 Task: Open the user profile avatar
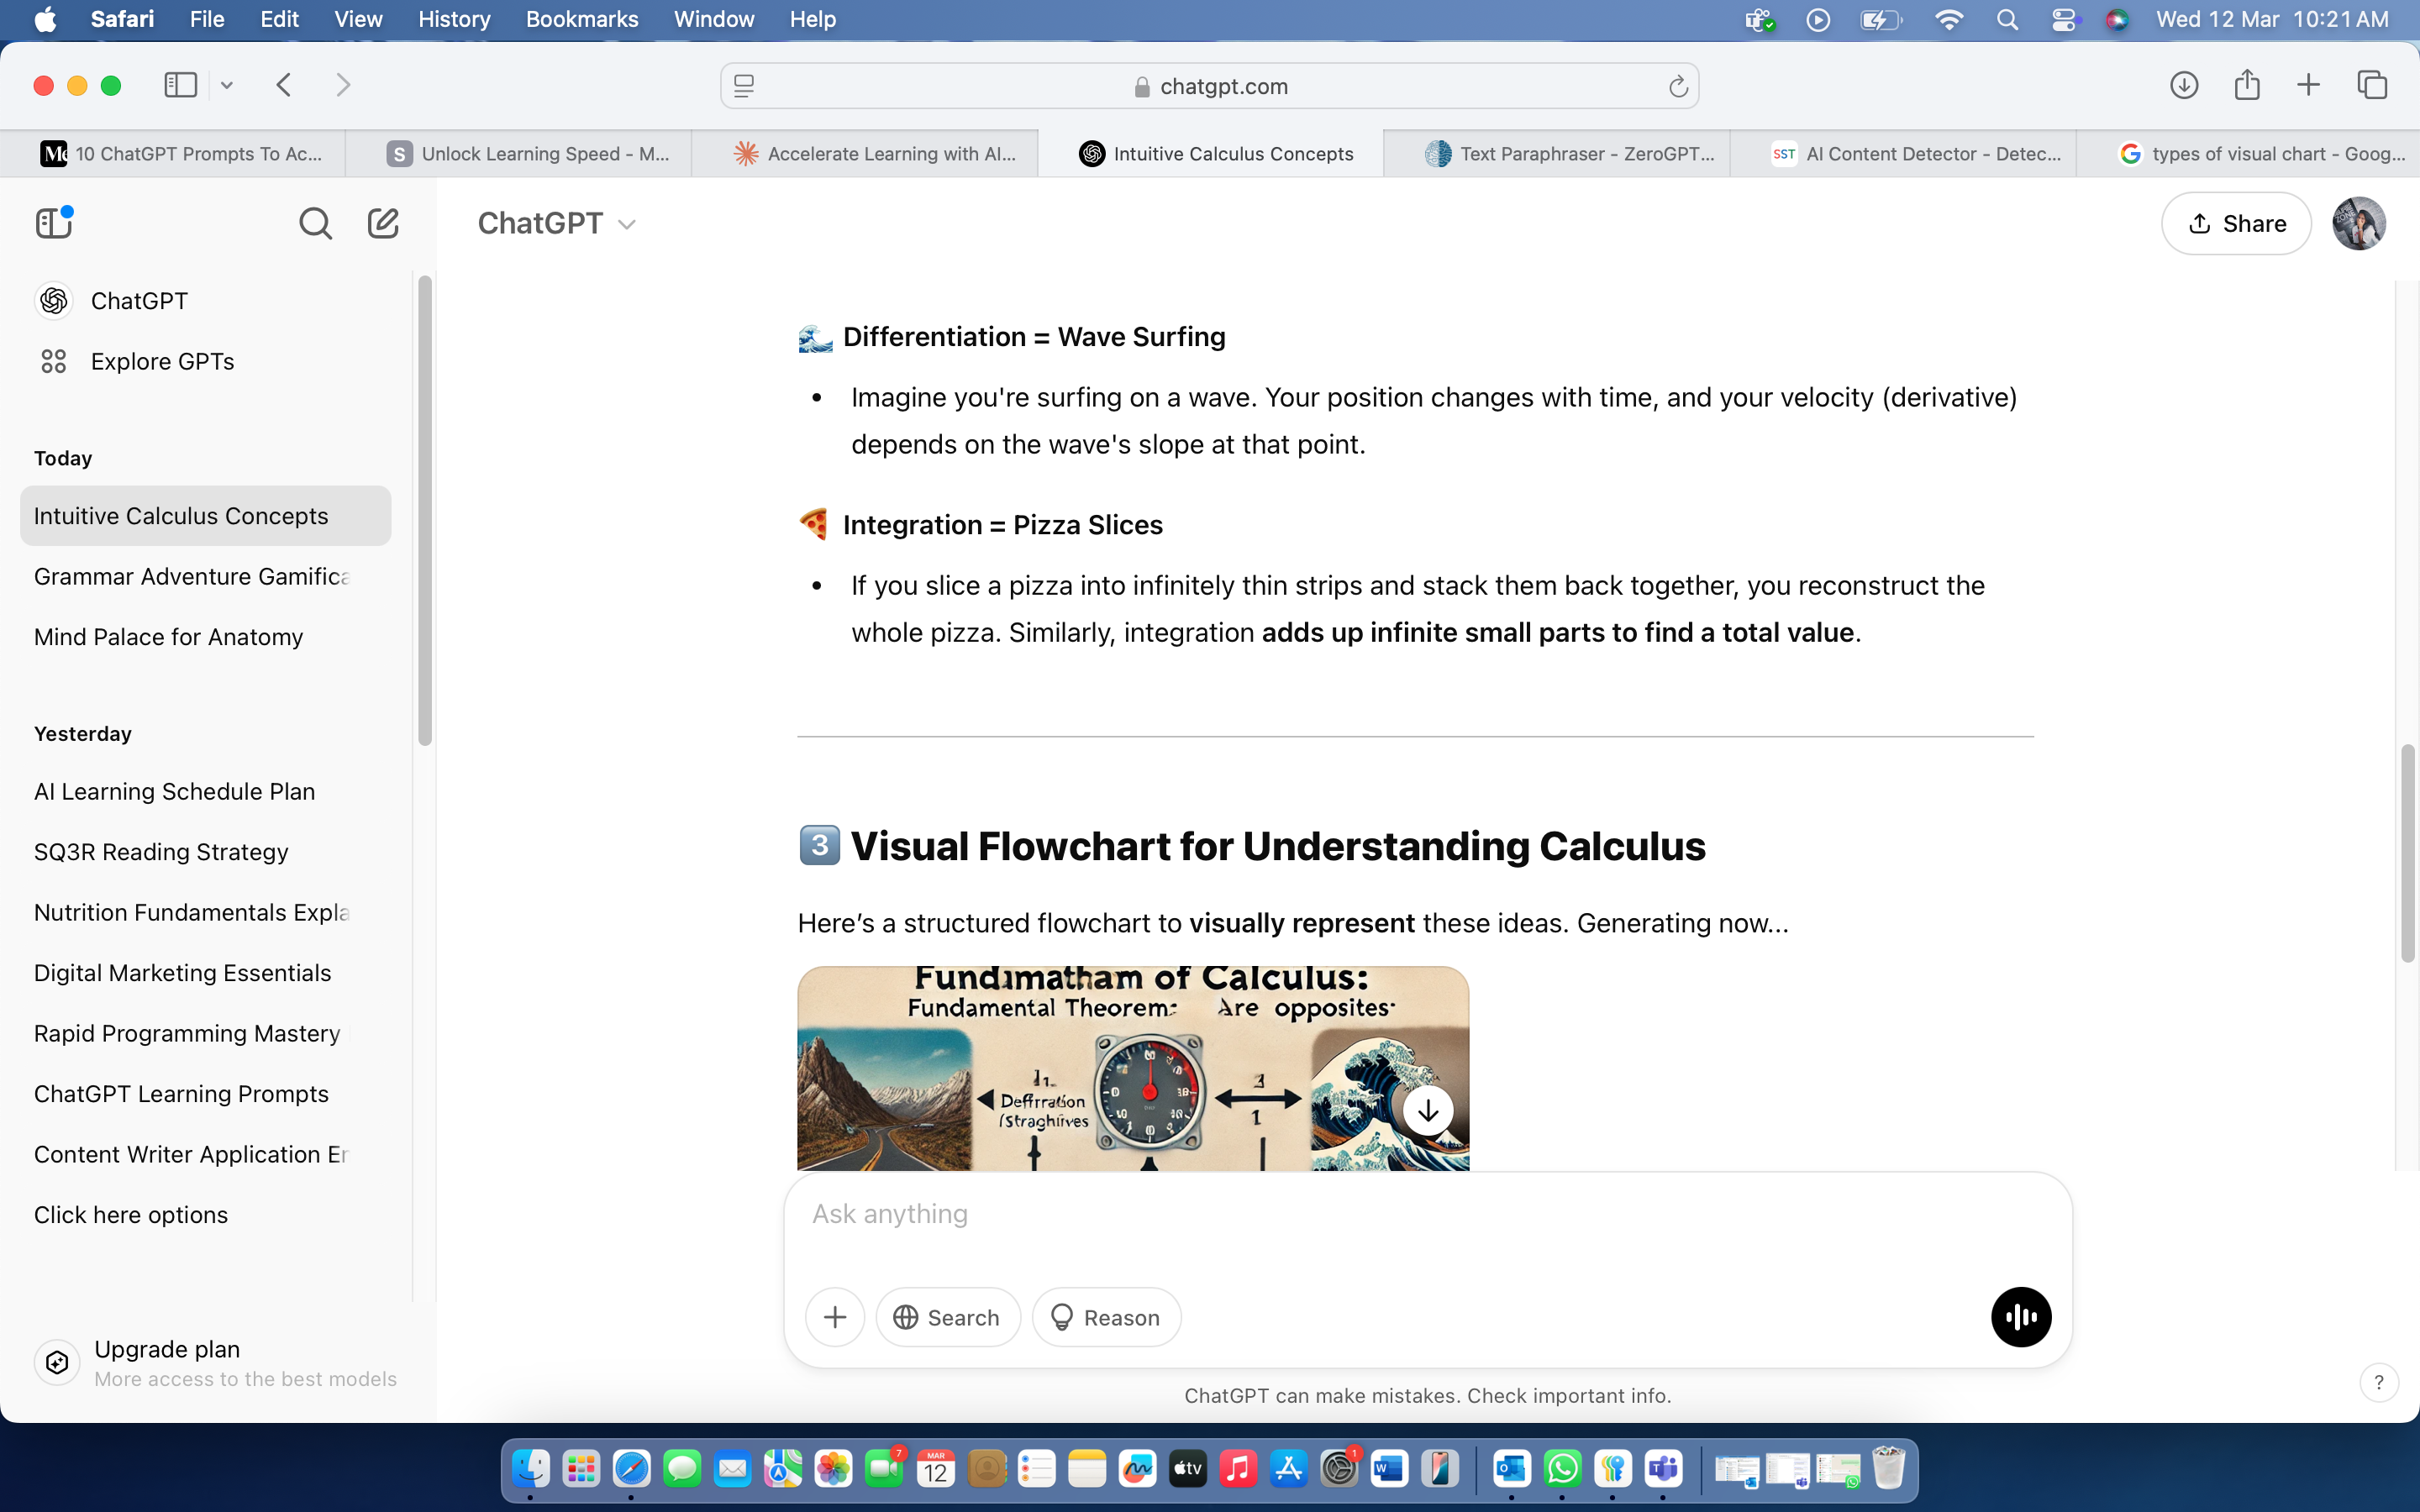coord(2359,223)
